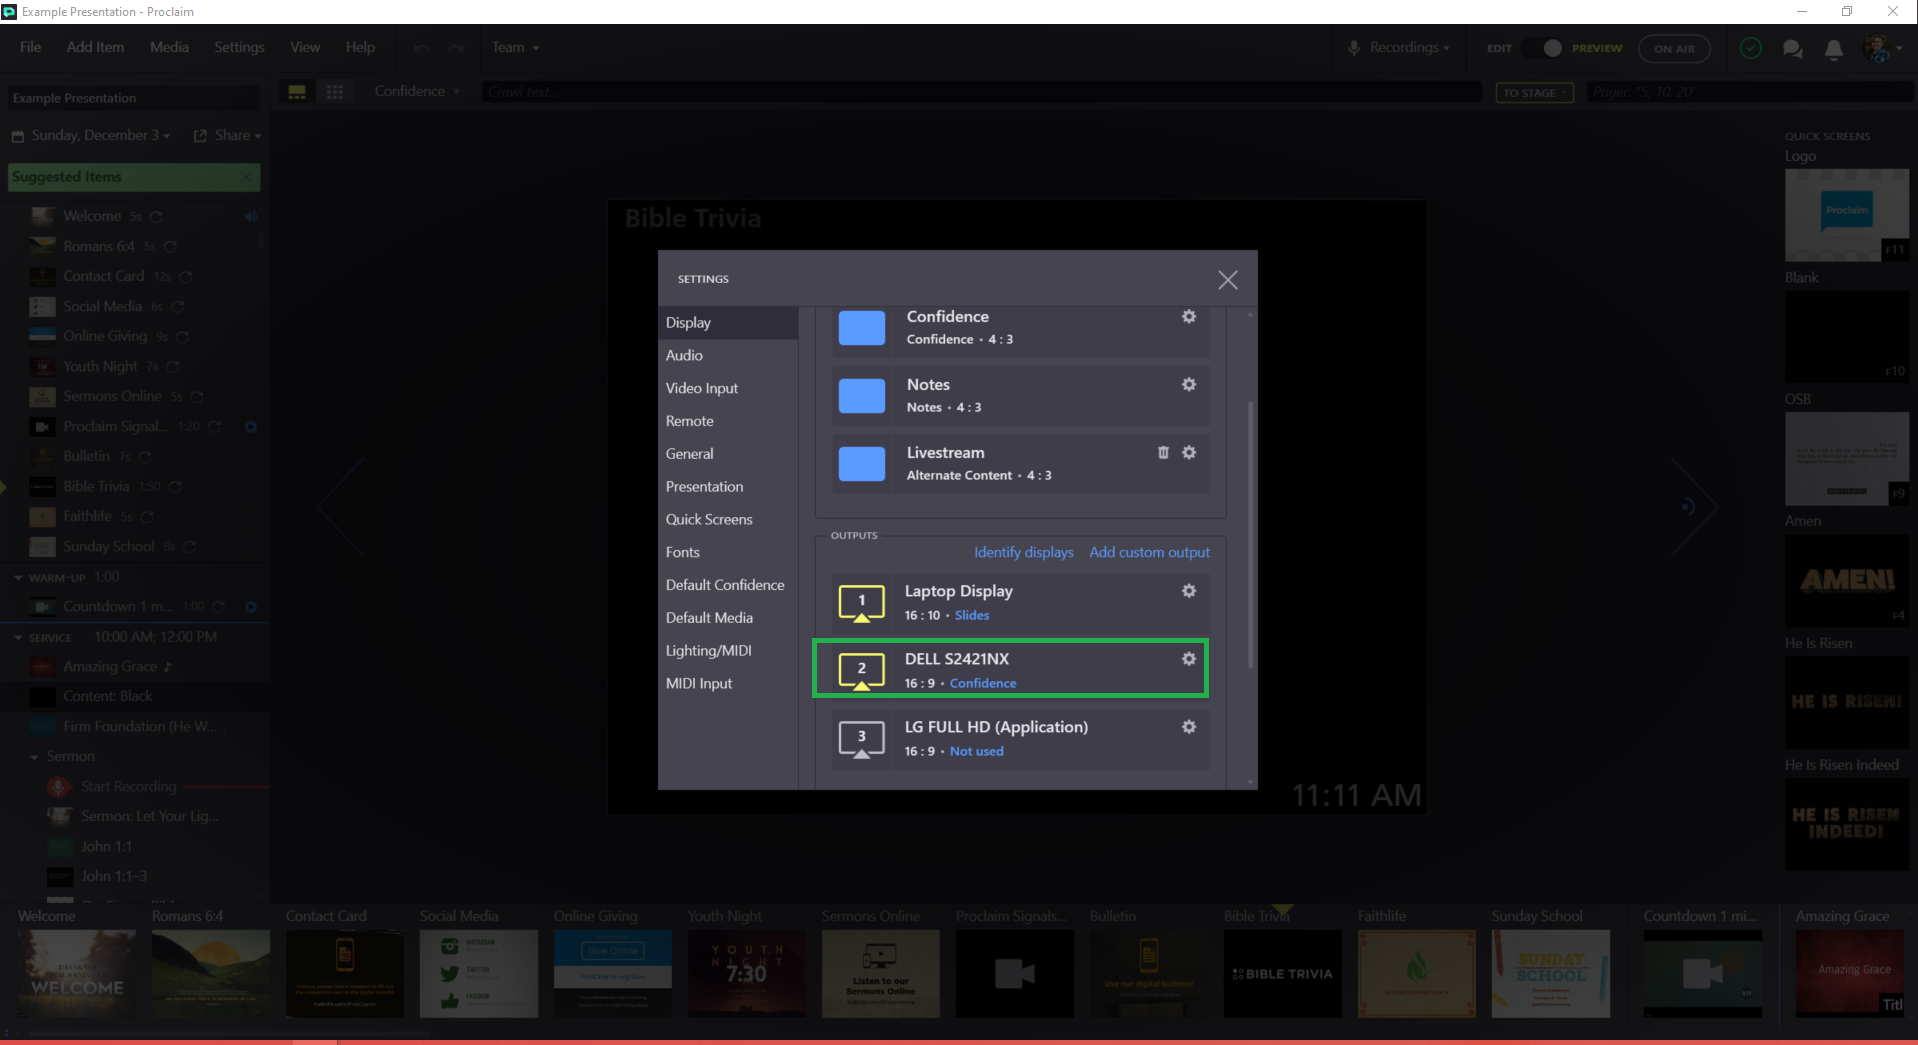The height and width of the screenshot is (1045, 1918).
Task: Select the General settings tab
Action: [728, 453]
